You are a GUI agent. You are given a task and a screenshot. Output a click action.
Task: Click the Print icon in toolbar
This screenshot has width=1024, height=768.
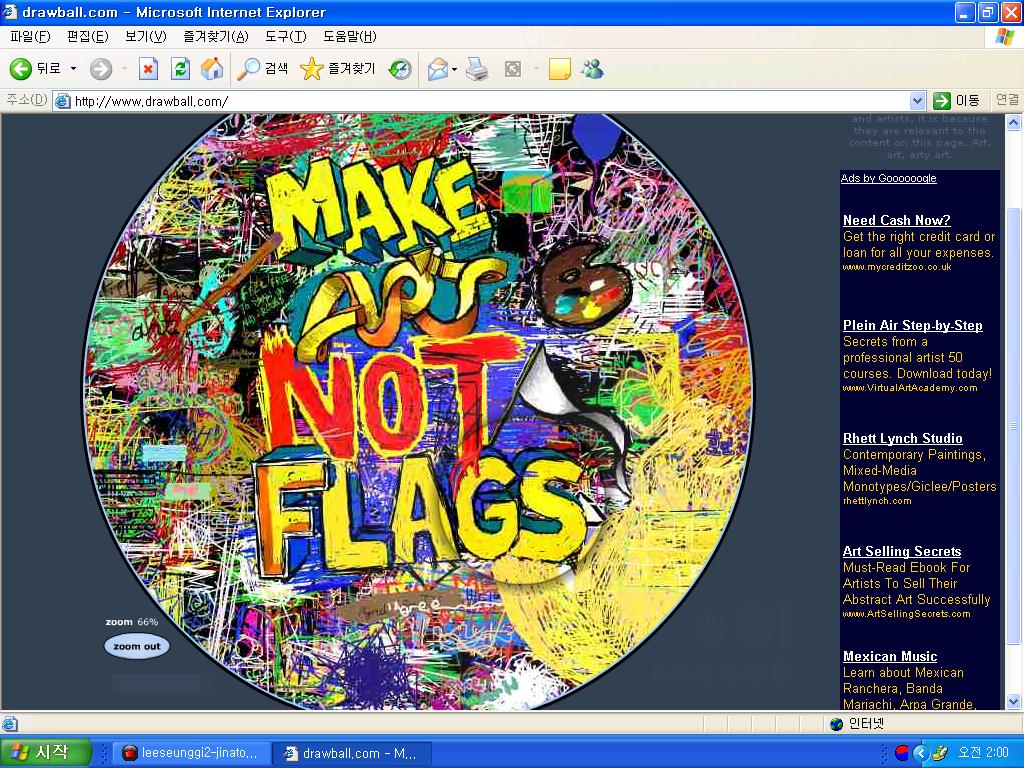pyautogui.click(x=477, y=69)
